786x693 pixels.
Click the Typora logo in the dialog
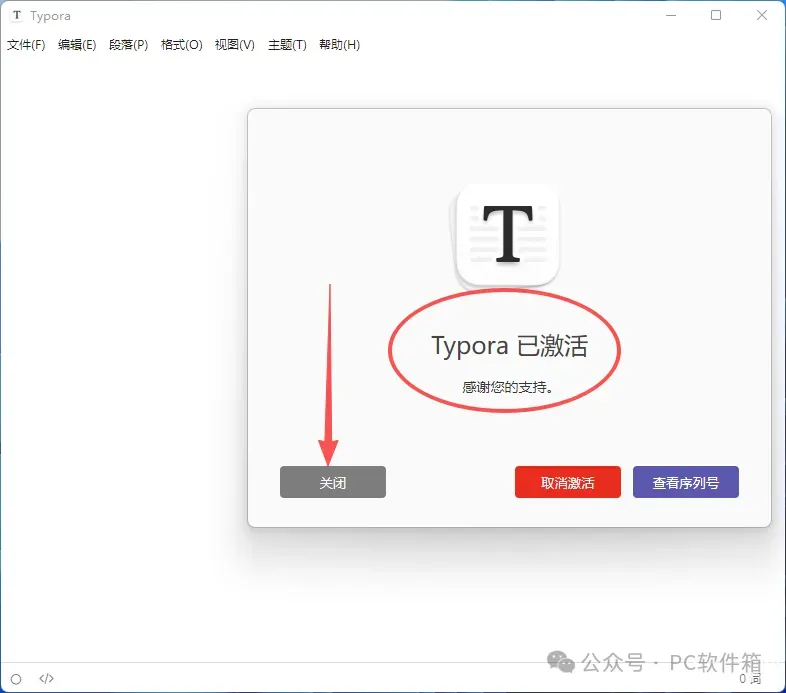coord(507,235)
